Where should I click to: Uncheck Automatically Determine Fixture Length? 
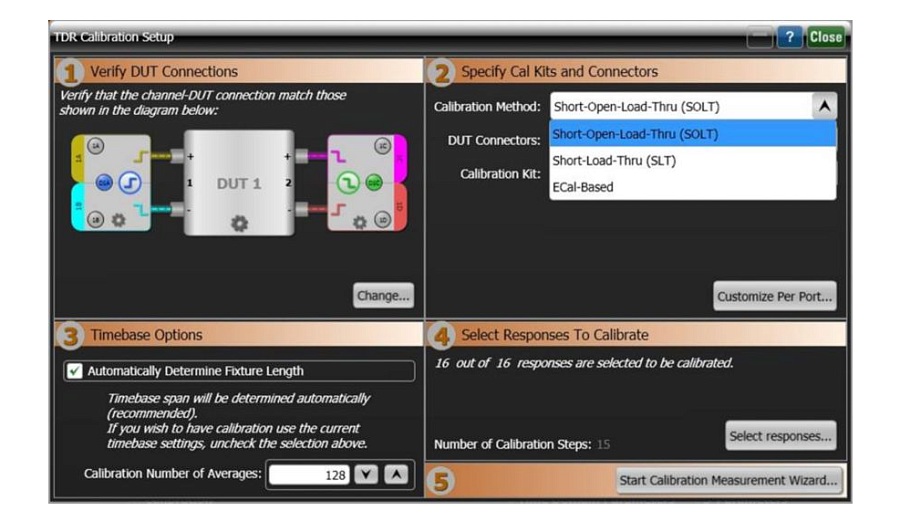[x=74, y=371]
